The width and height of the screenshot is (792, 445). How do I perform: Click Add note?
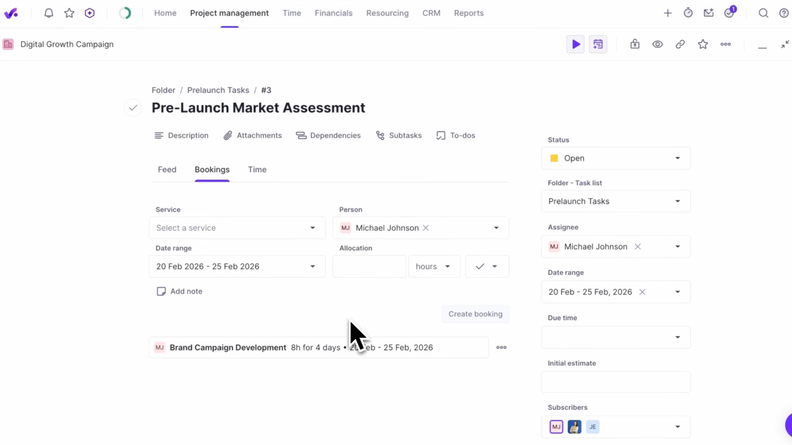point(179,291)
